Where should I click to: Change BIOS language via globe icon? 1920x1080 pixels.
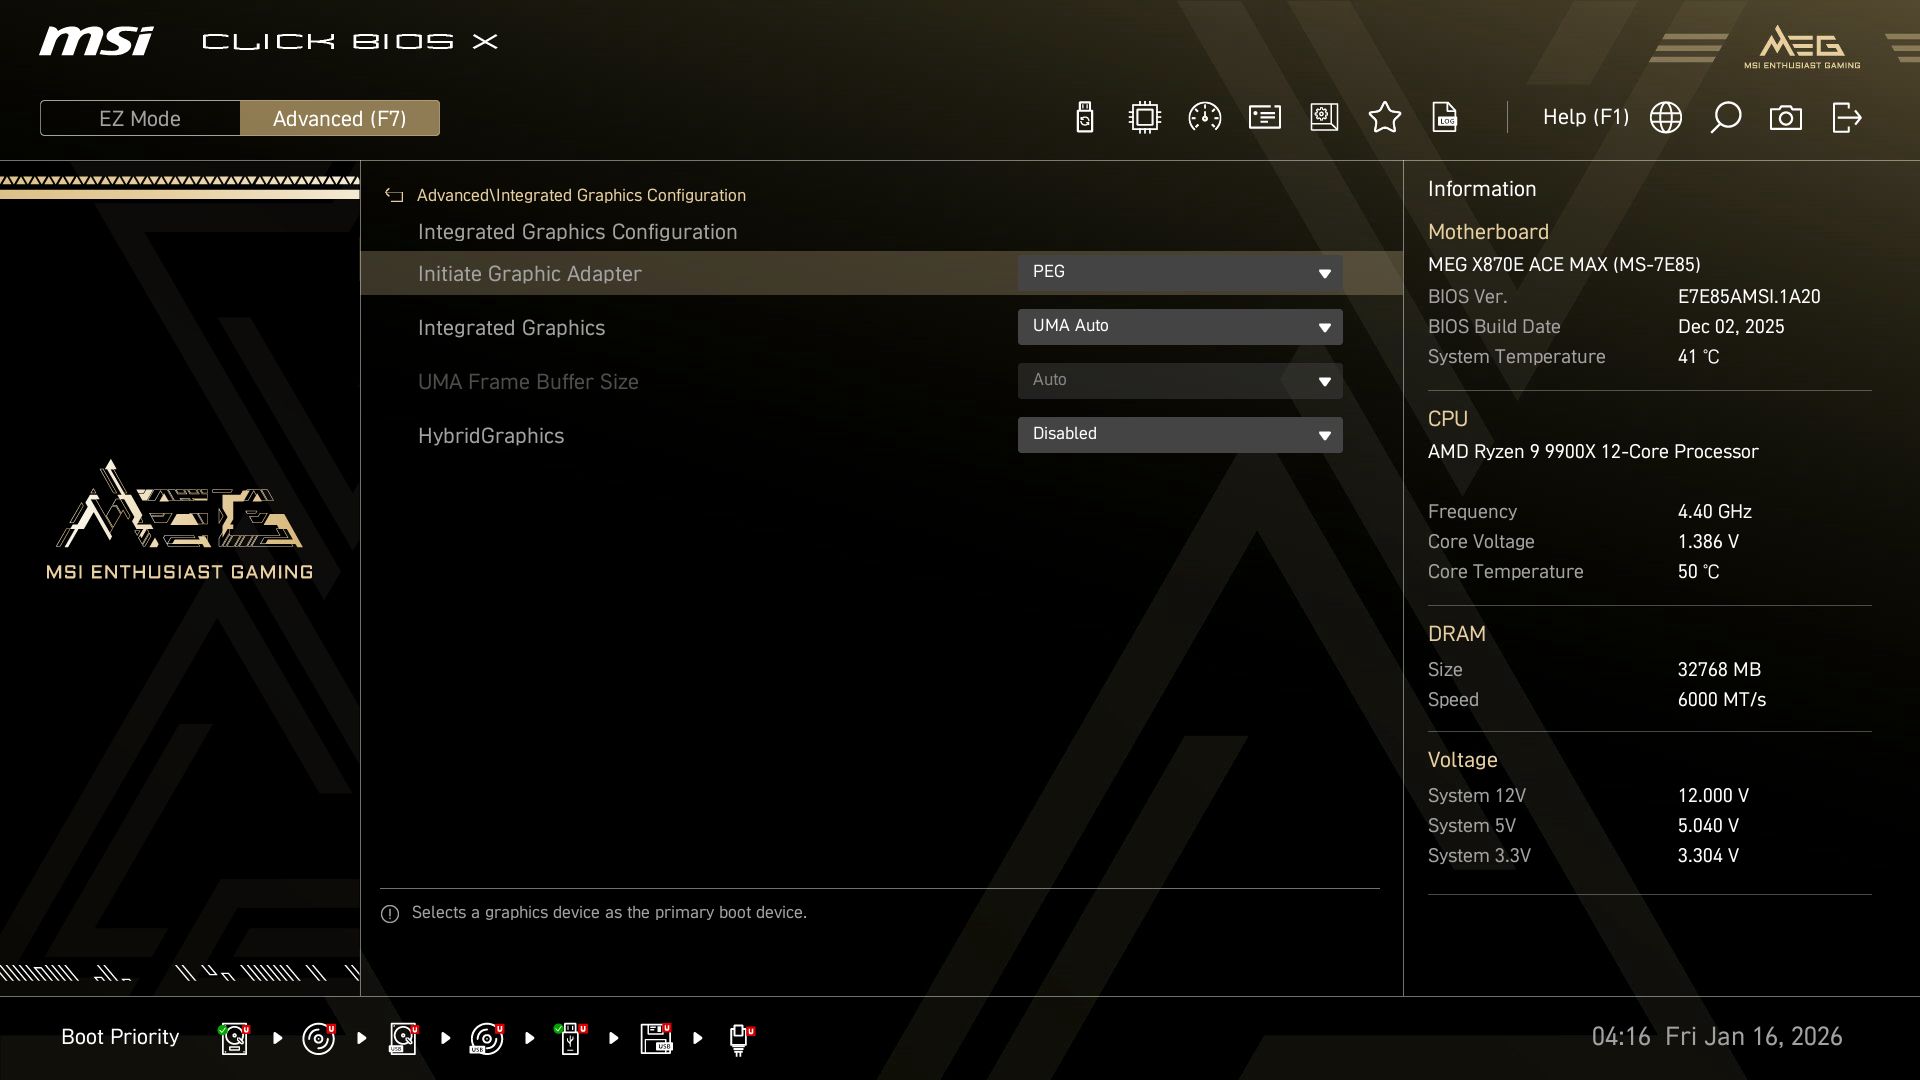1666,117
